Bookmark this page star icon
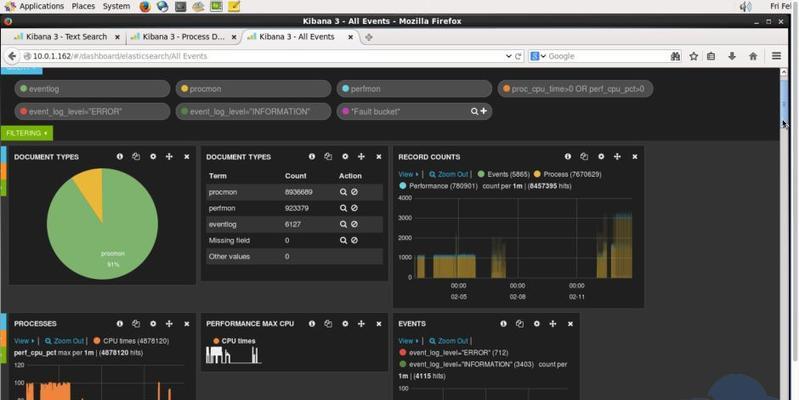This screenshot has width=799, height=400. click(x=694, y=56)
